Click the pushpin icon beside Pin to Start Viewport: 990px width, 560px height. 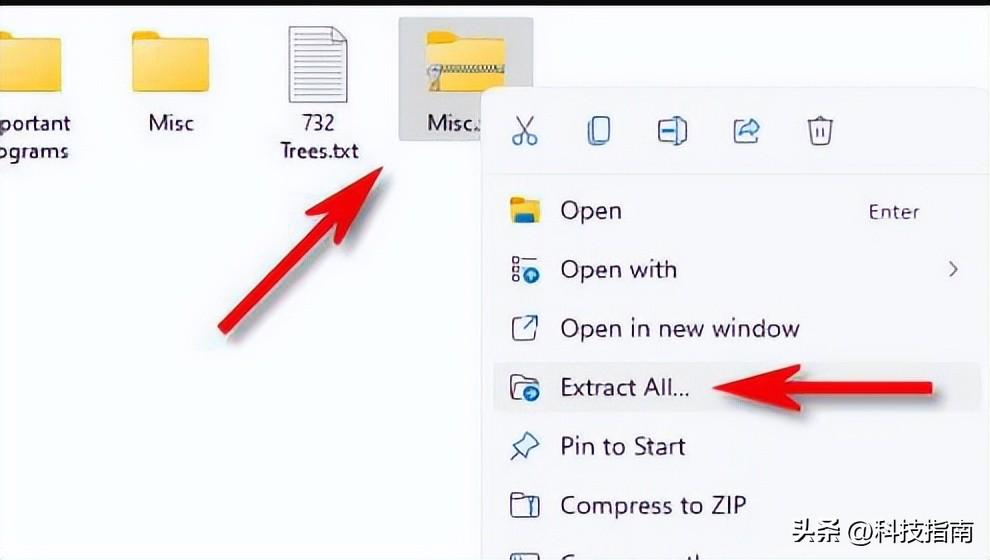pos(525,446)
